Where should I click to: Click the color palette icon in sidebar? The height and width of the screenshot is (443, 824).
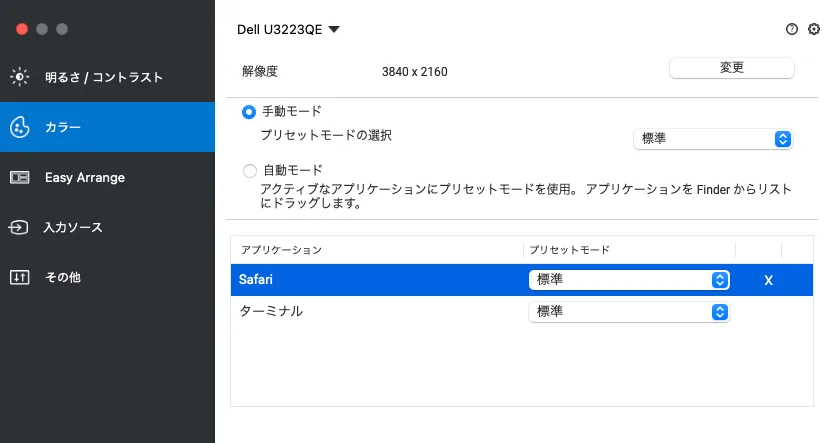(20, 127)
